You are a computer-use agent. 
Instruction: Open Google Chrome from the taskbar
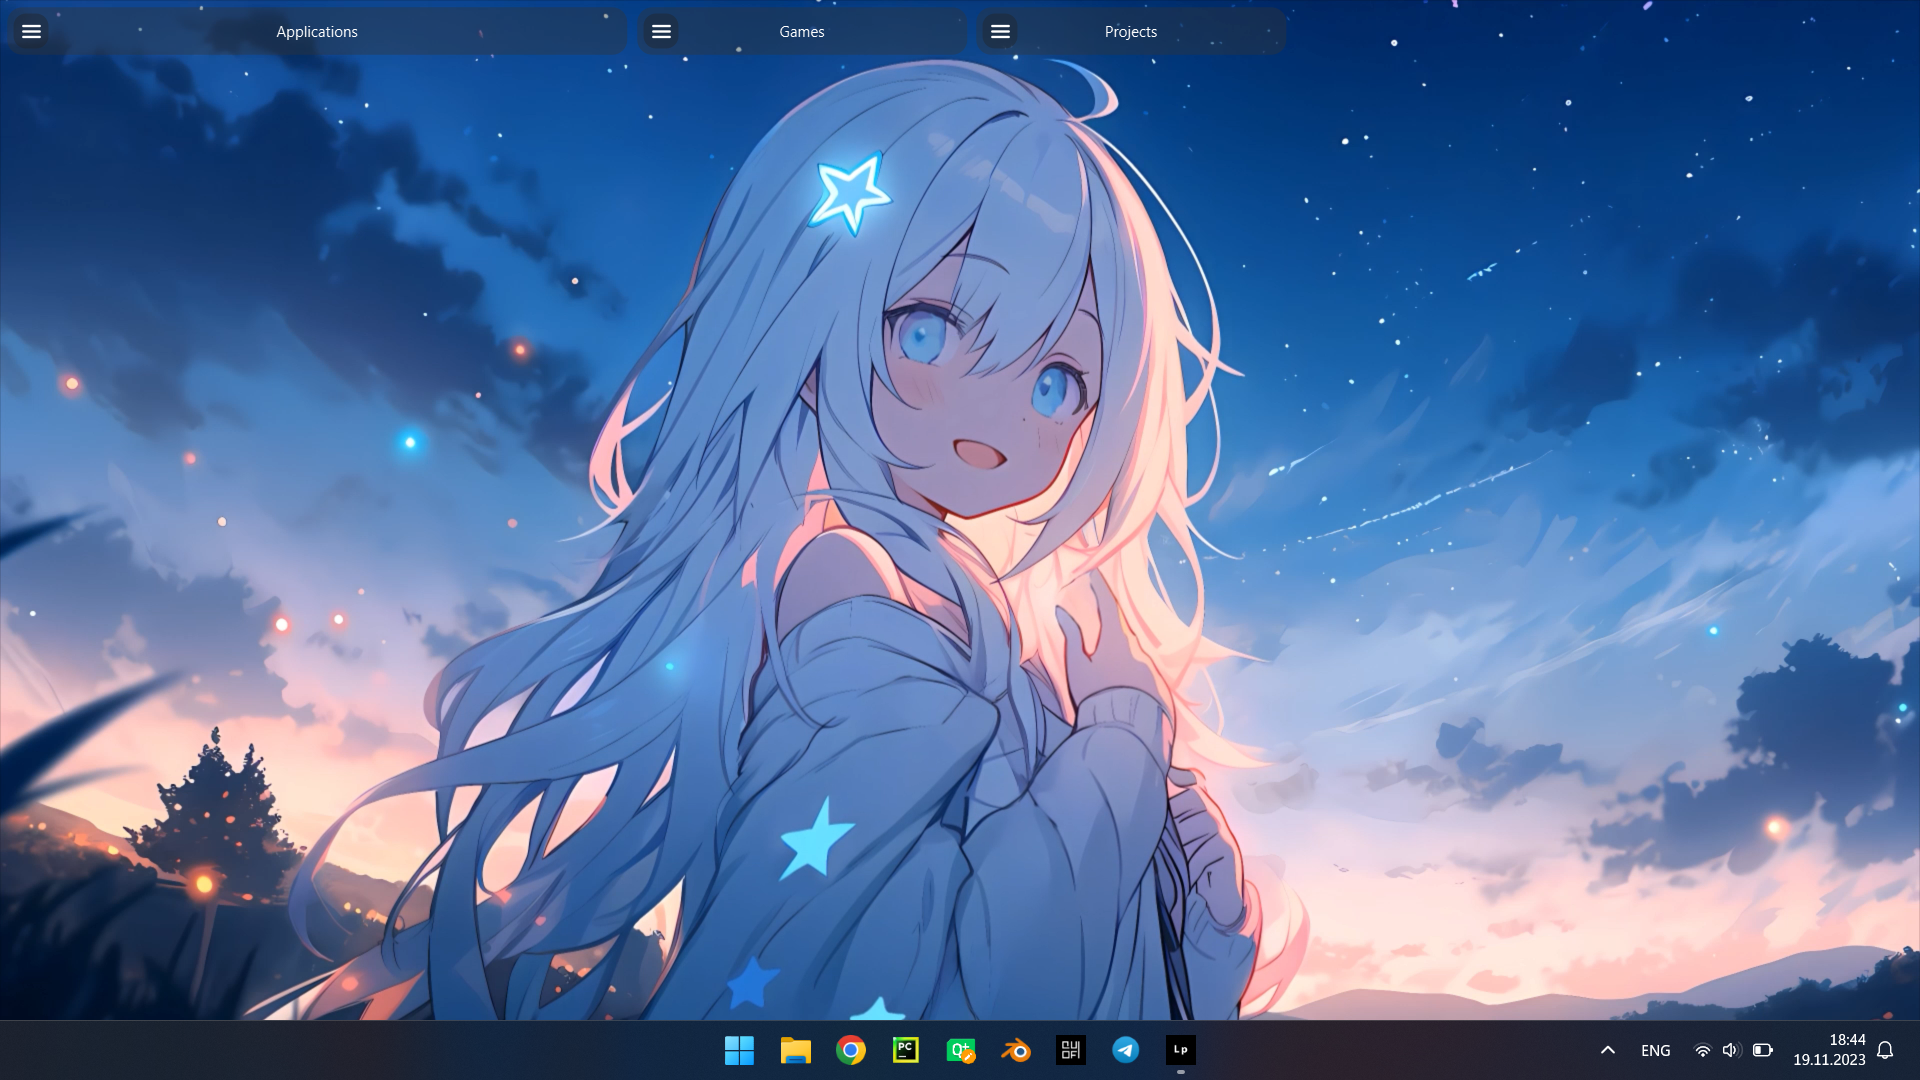[851, 1050]
